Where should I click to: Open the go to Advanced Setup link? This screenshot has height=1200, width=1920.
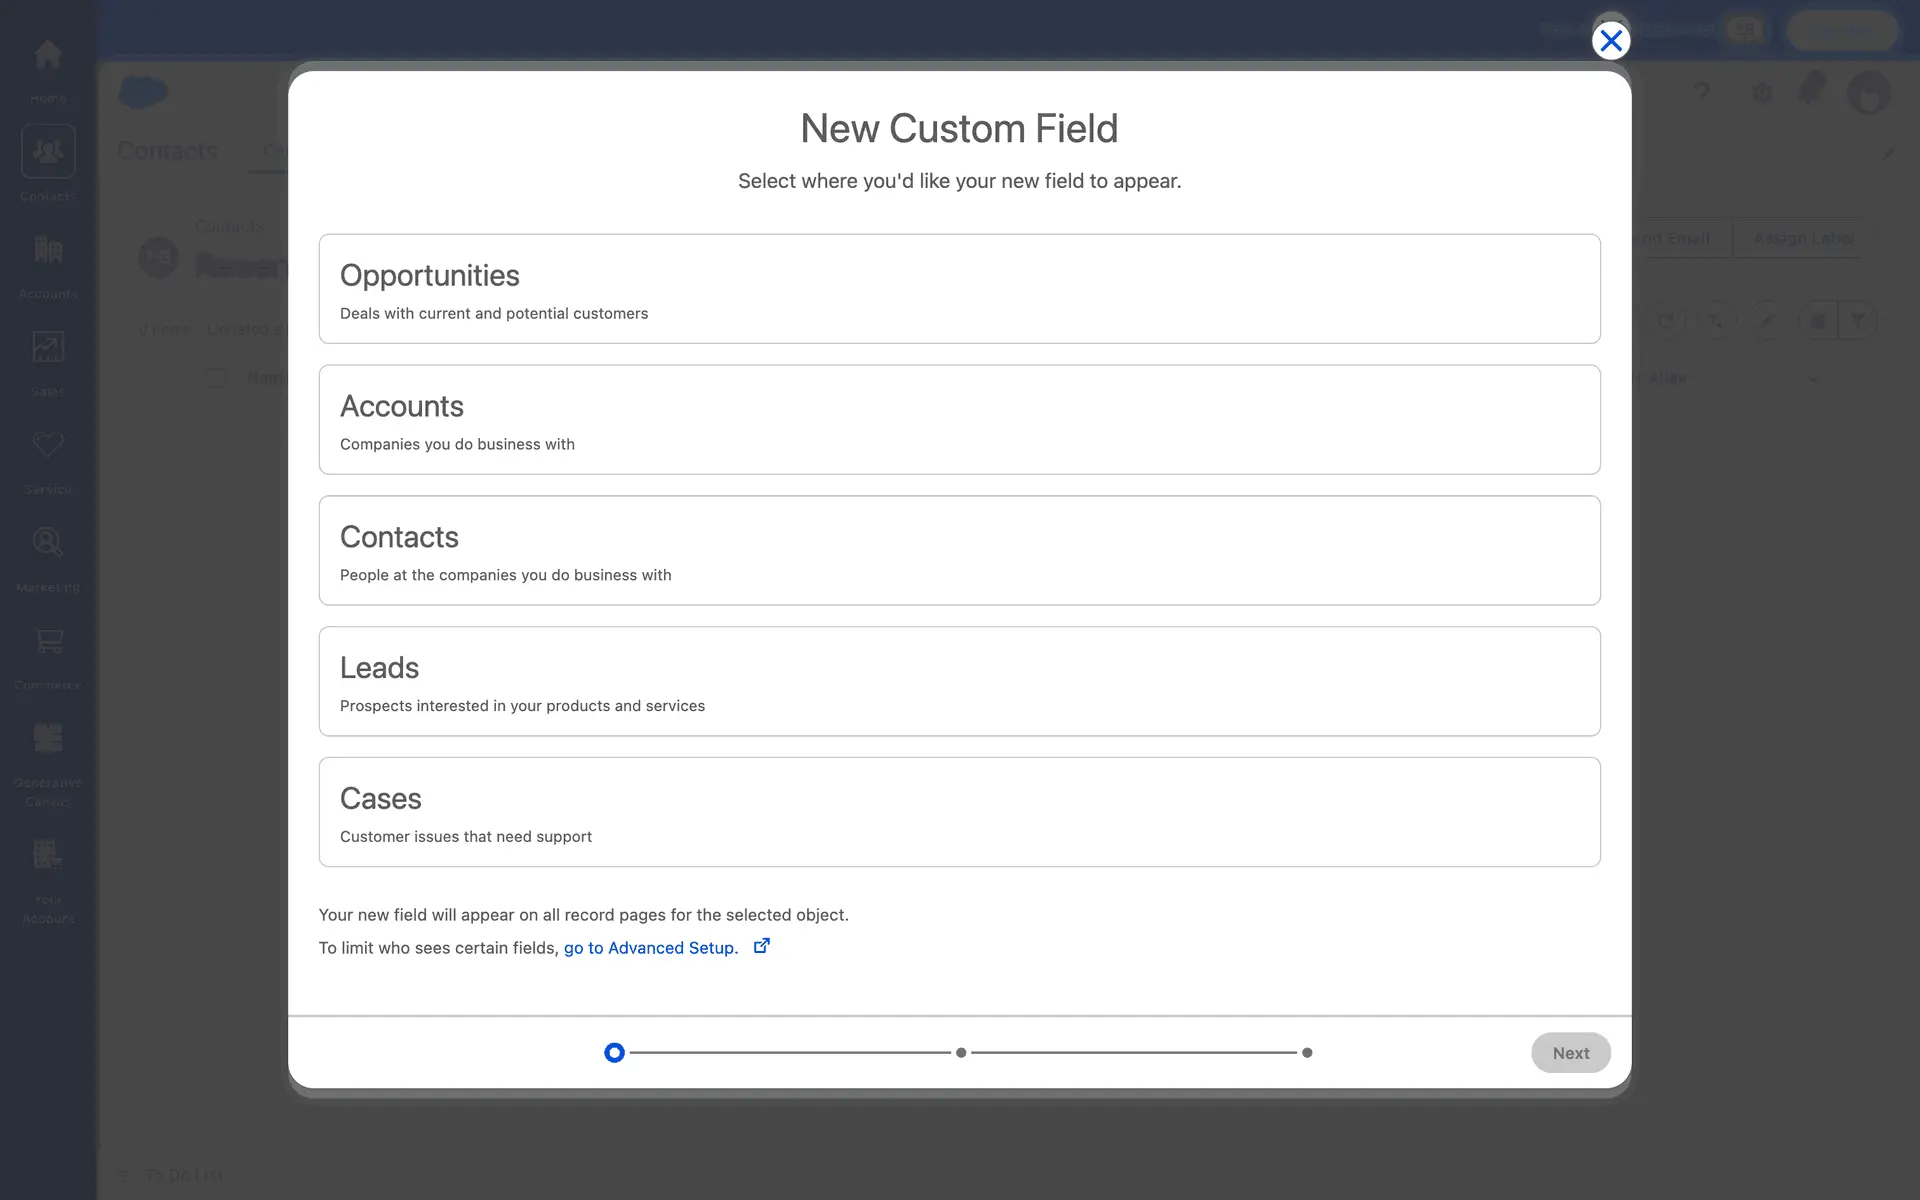pos(650,948)
